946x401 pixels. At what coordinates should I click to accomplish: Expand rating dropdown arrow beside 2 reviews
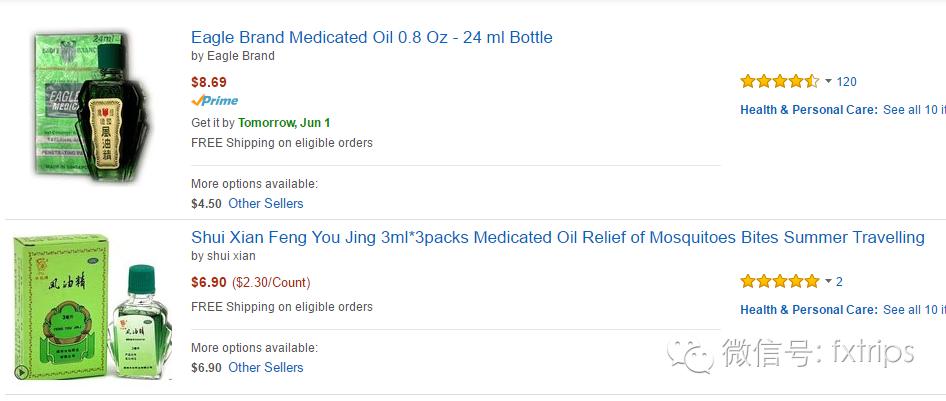point(828,282)
